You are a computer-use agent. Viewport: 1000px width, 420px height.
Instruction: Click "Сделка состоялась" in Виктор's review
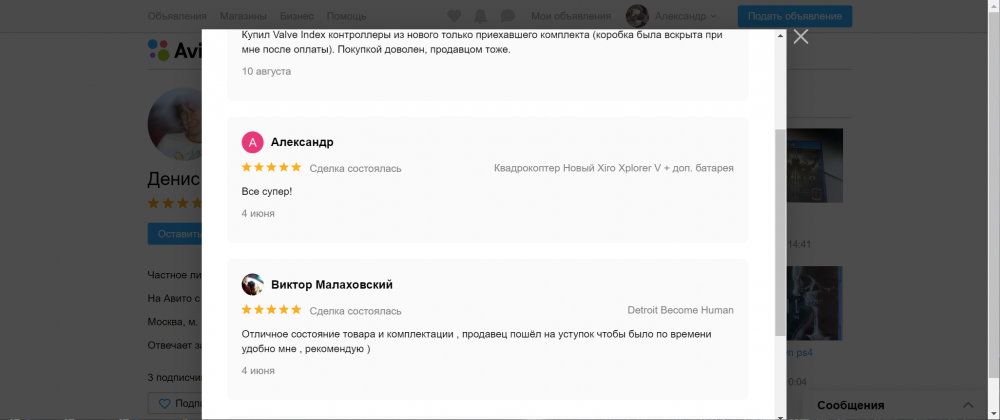point(355,310)
